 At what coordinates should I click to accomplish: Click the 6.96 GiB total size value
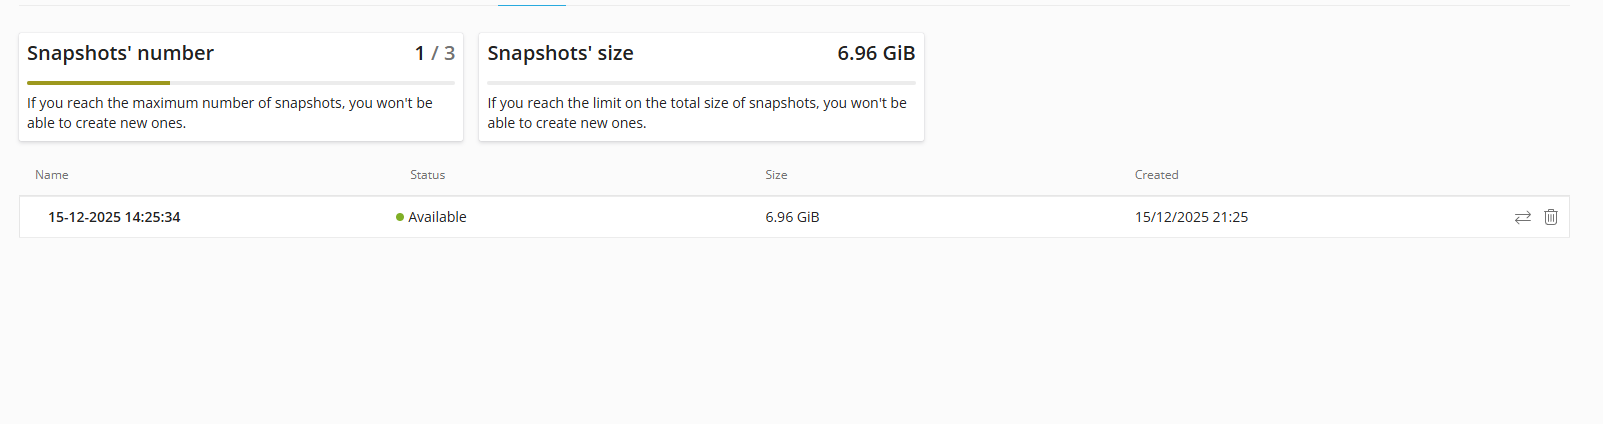coord(876,53)
